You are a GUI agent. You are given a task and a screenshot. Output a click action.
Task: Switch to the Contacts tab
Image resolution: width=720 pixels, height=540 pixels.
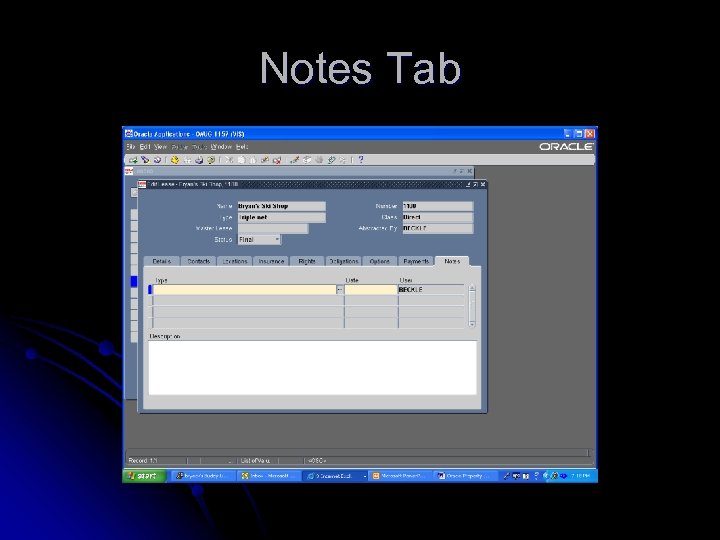(198, 261)
